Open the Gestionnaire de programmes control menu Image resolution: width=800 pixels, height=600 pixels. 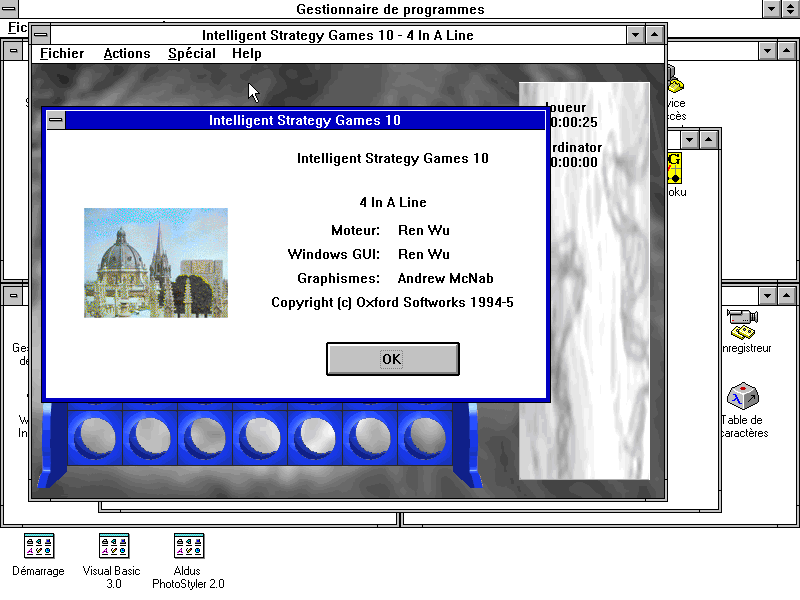point(9,9)
